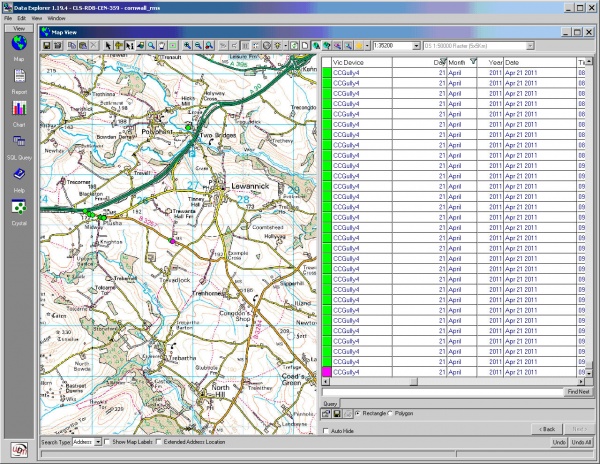Open the Chart module icon
This screenshot has width=600, height=464.
point(18,109)
